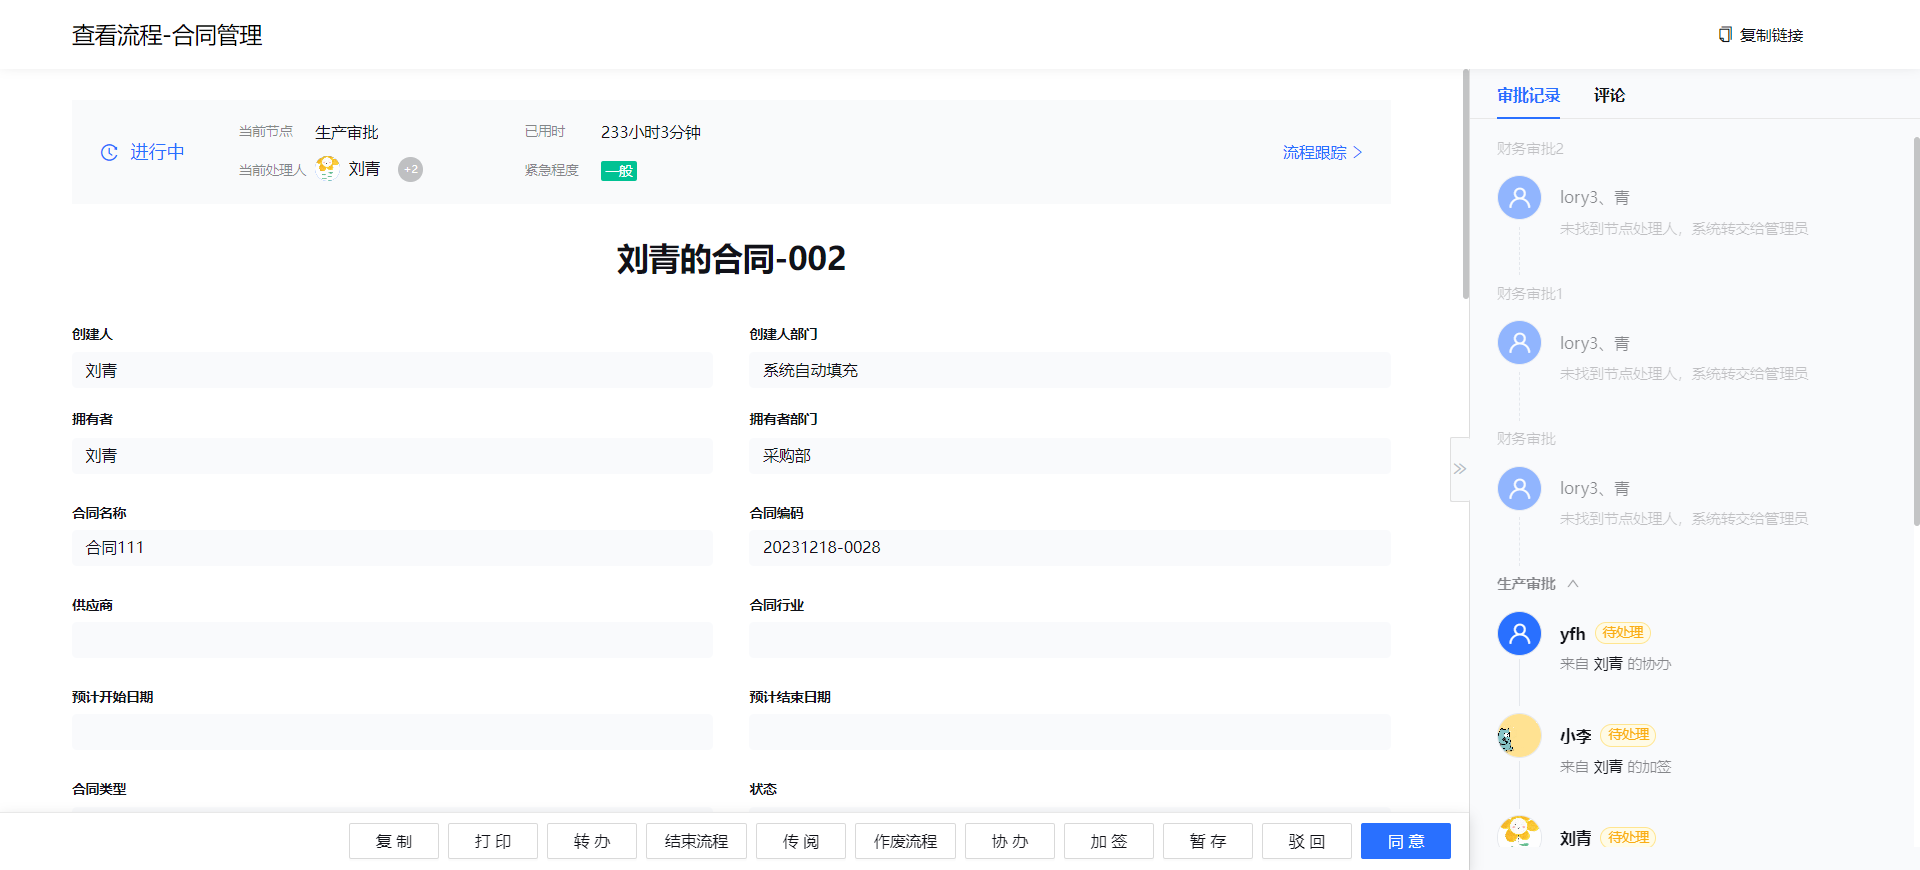The height and width of the screenshot is (870, 1920).
Task: Click the 财务审批1 node label
Action: coord(1530,294)
